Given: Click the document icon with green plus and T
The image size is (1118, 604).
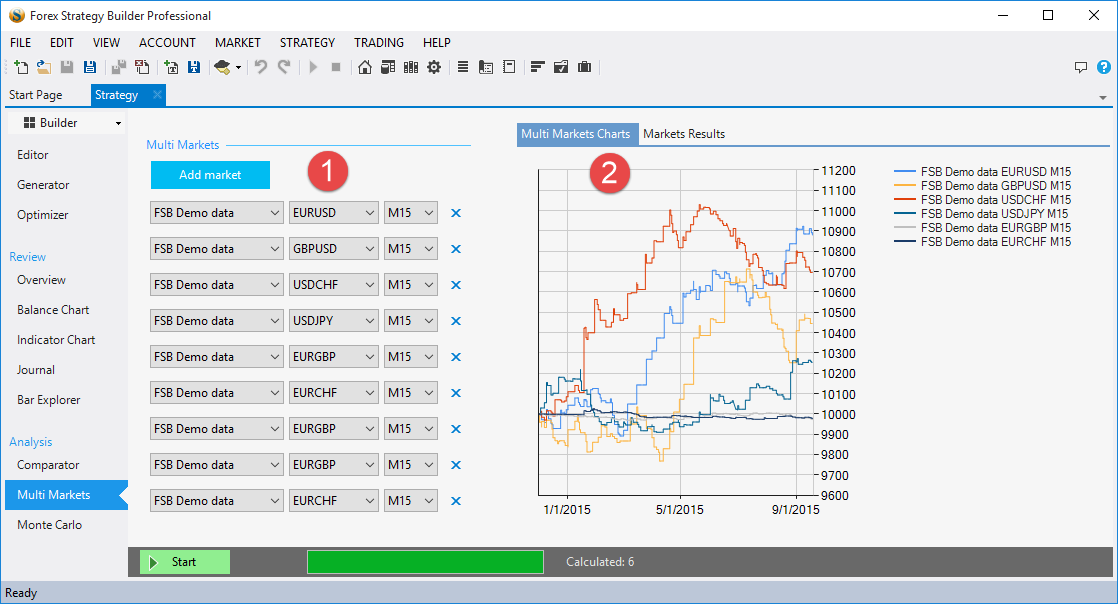Looking at the screenshot, I should click(171, 67).
